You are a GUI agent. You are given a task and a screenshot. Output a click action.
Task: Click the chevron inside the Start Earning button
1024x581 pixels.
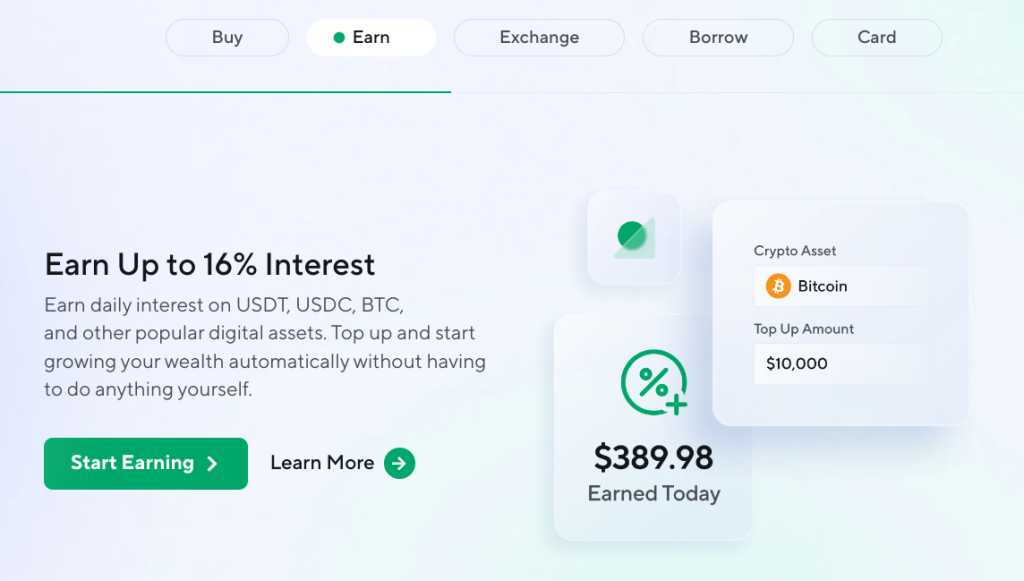pos(210,463)
